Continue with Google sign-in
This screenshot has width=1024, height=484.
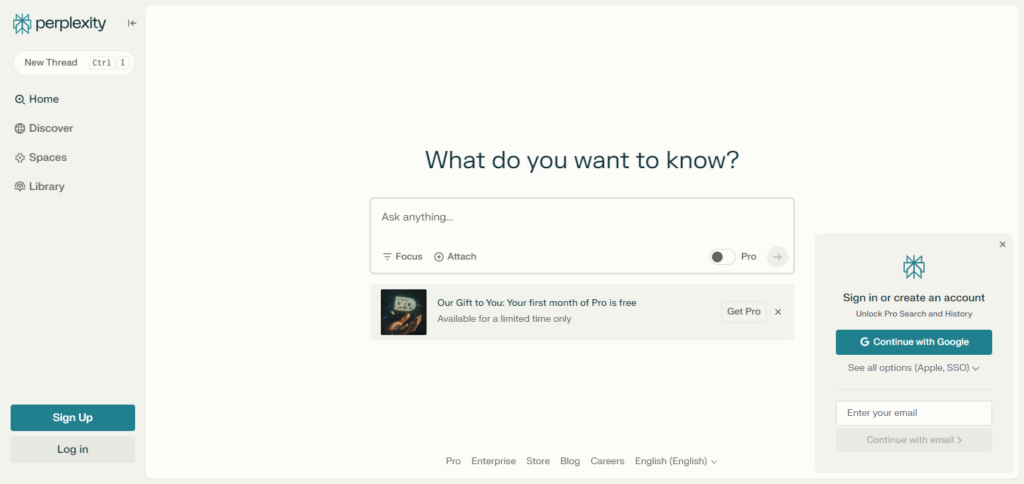(914, 342)
